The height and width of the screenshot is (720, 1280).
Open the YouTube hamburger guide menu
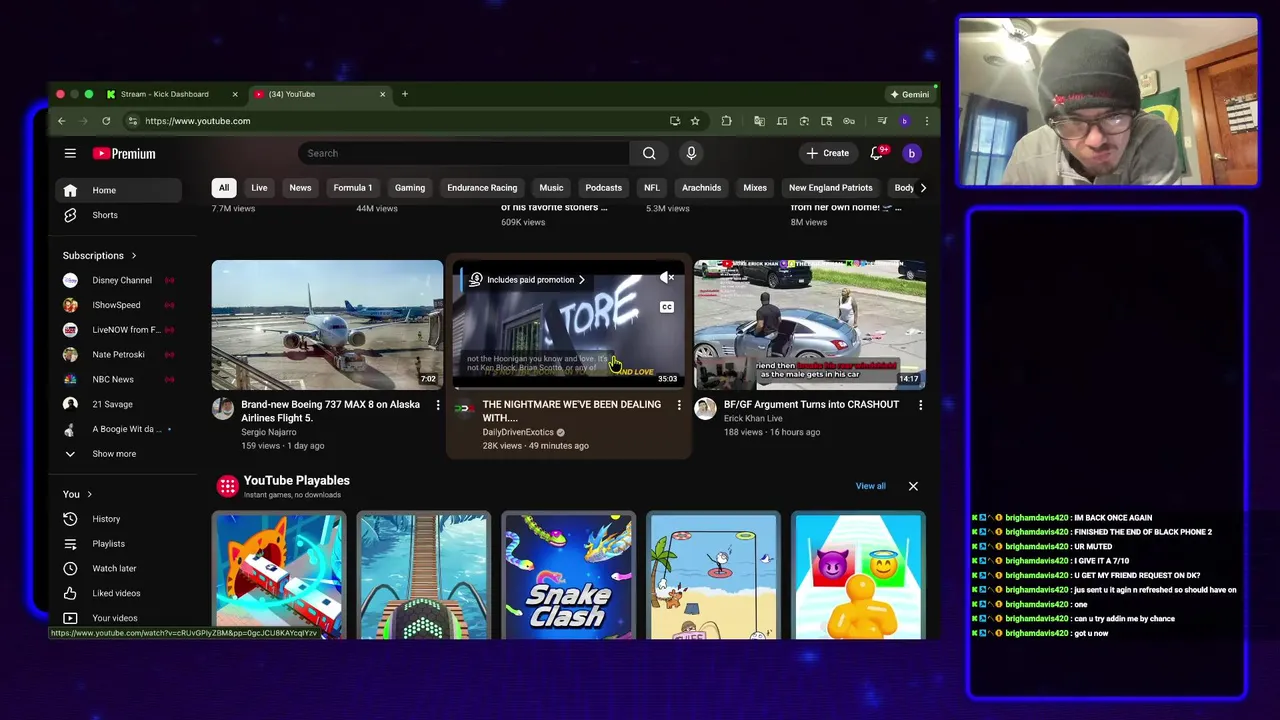pos(70,153)
